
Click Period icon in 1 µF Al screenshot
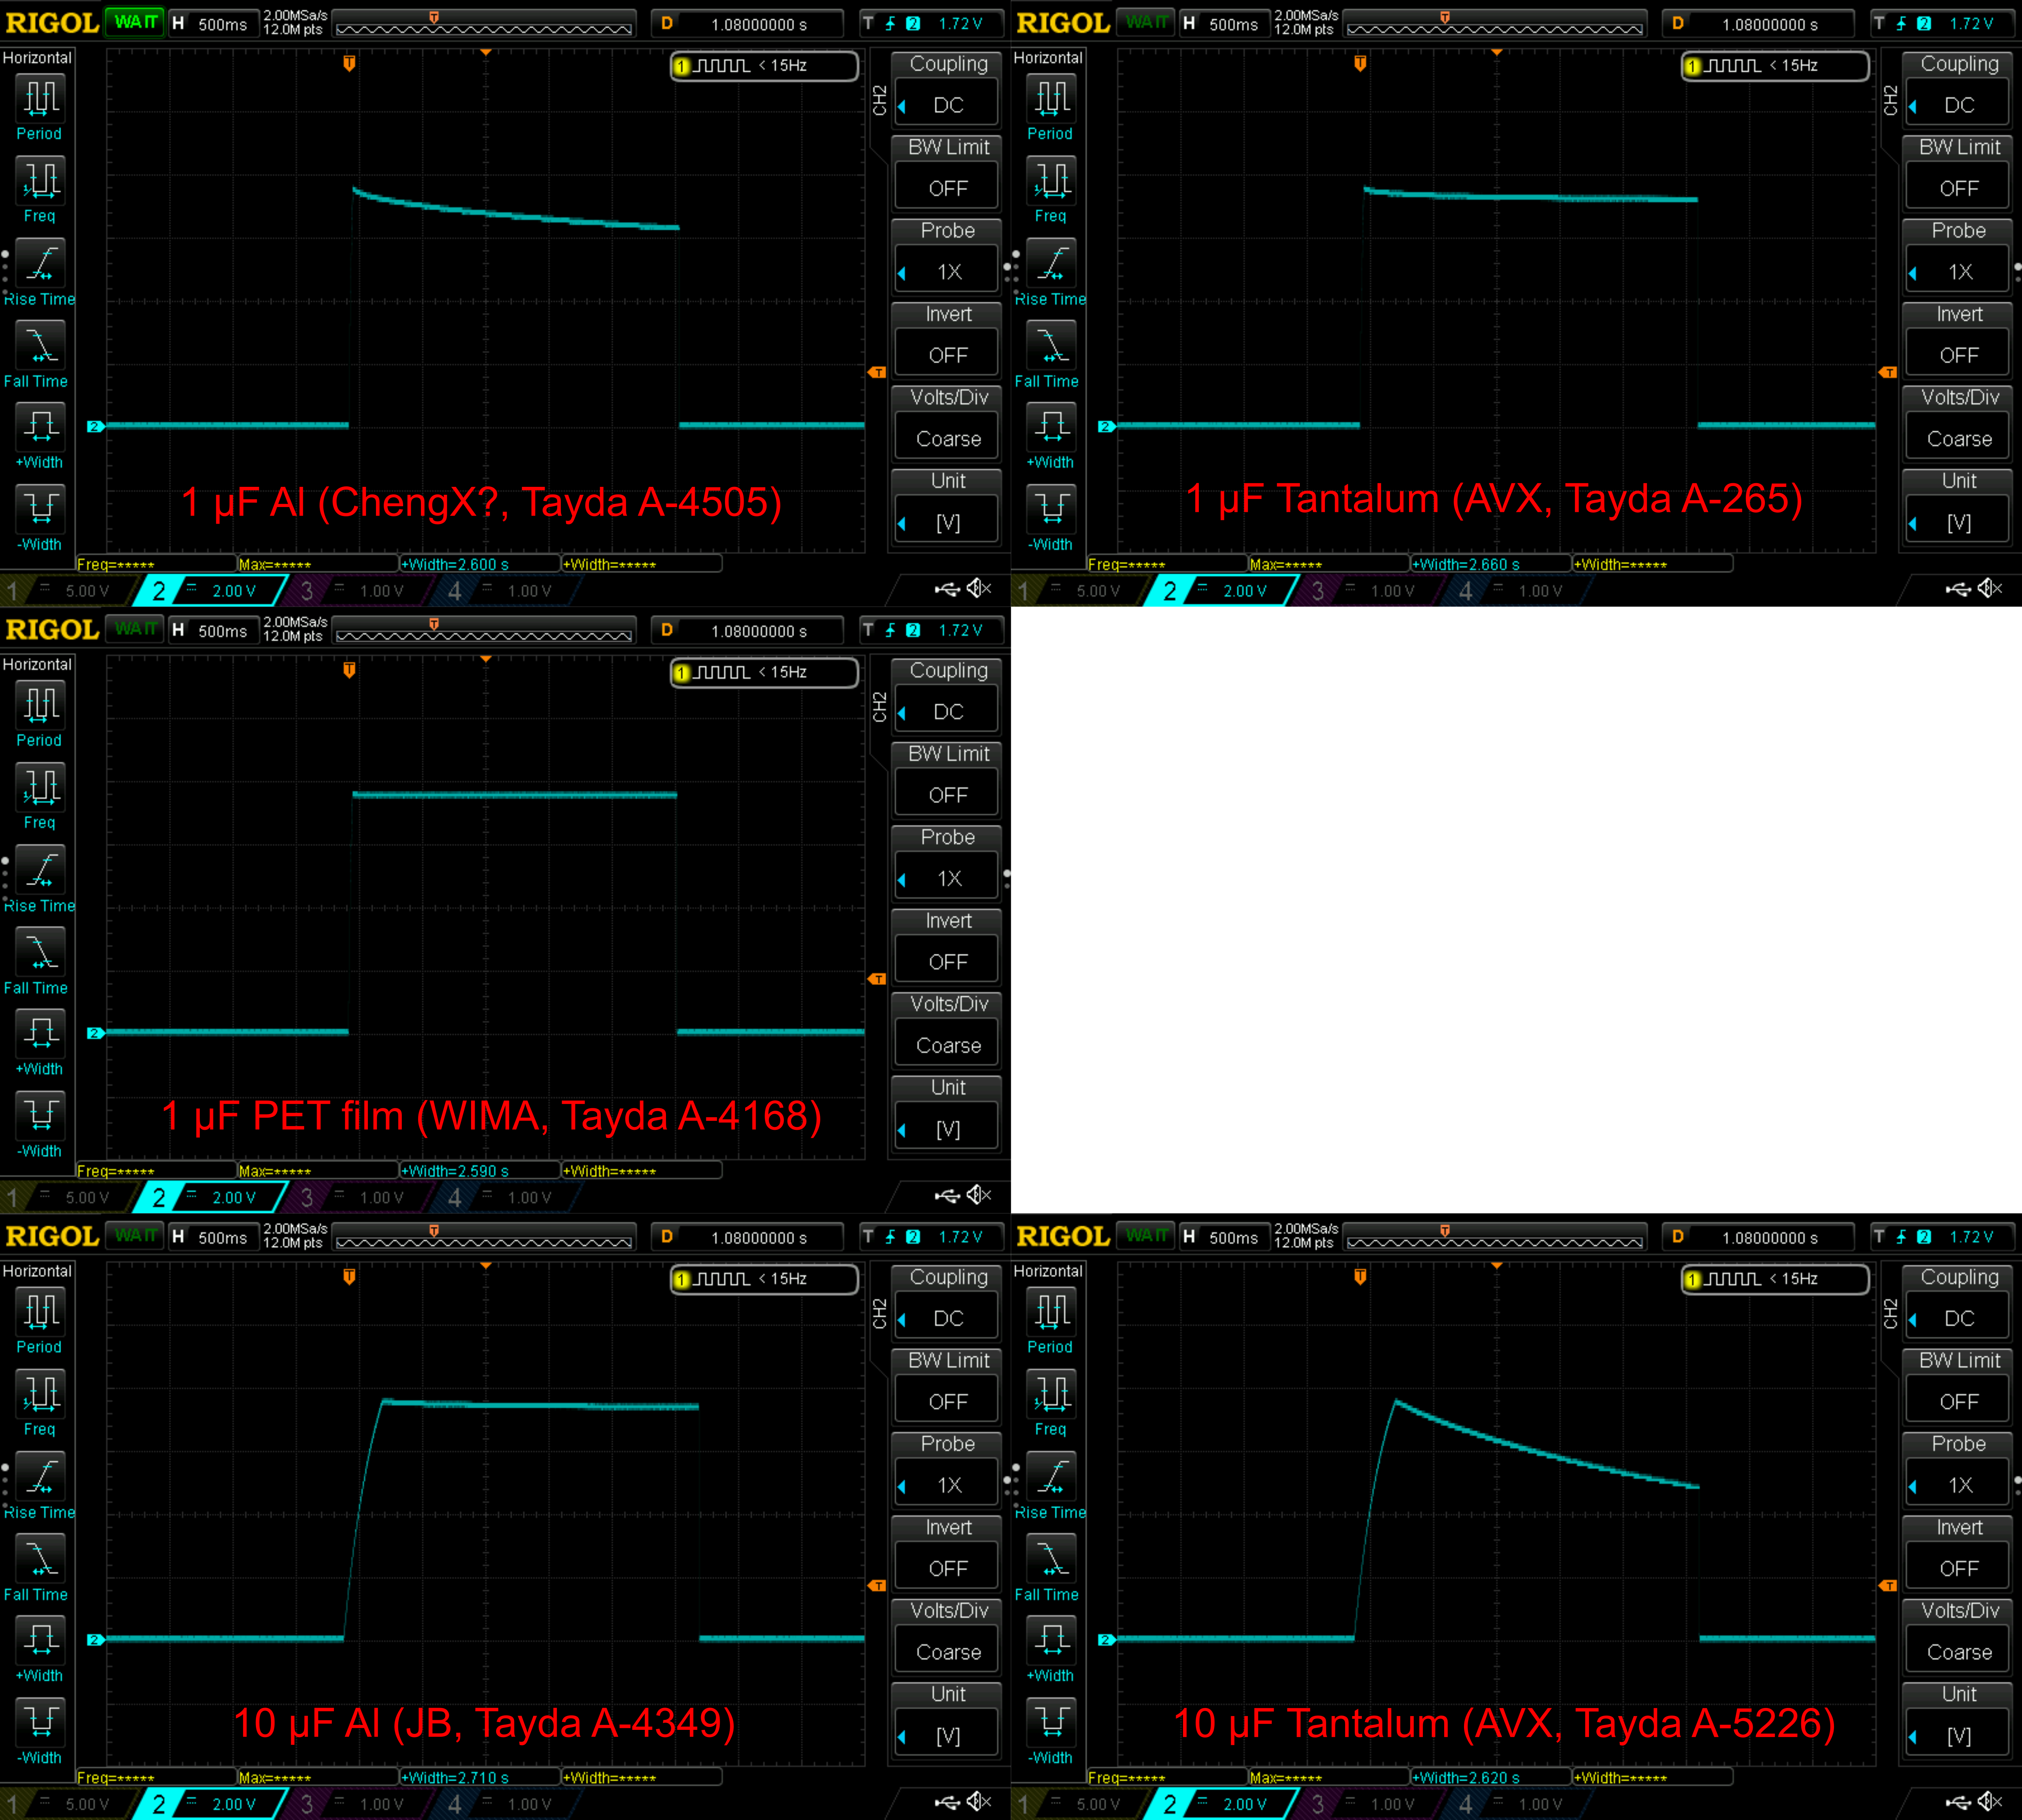[x=41, y=98]
